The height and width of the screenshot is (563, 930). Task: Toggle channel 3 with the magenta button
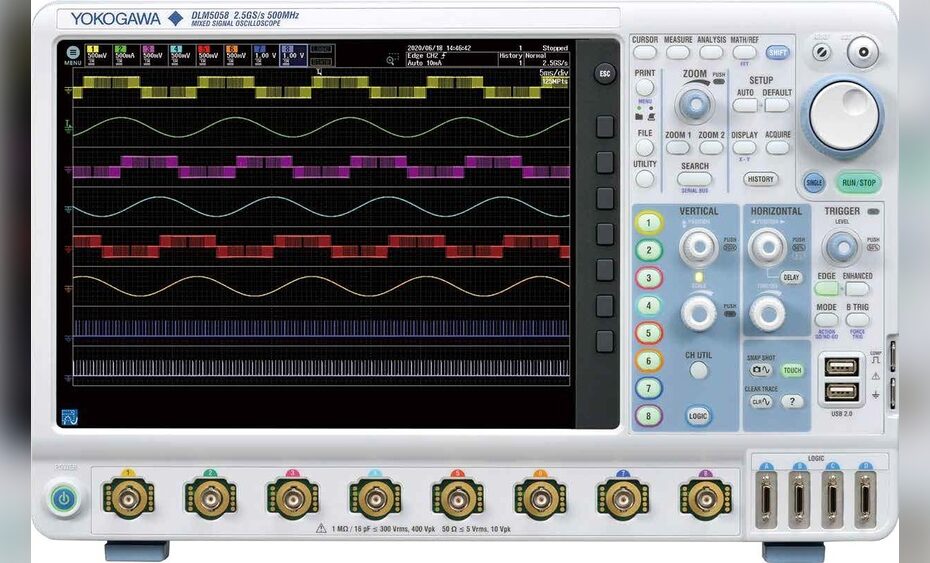coord(648,278)
